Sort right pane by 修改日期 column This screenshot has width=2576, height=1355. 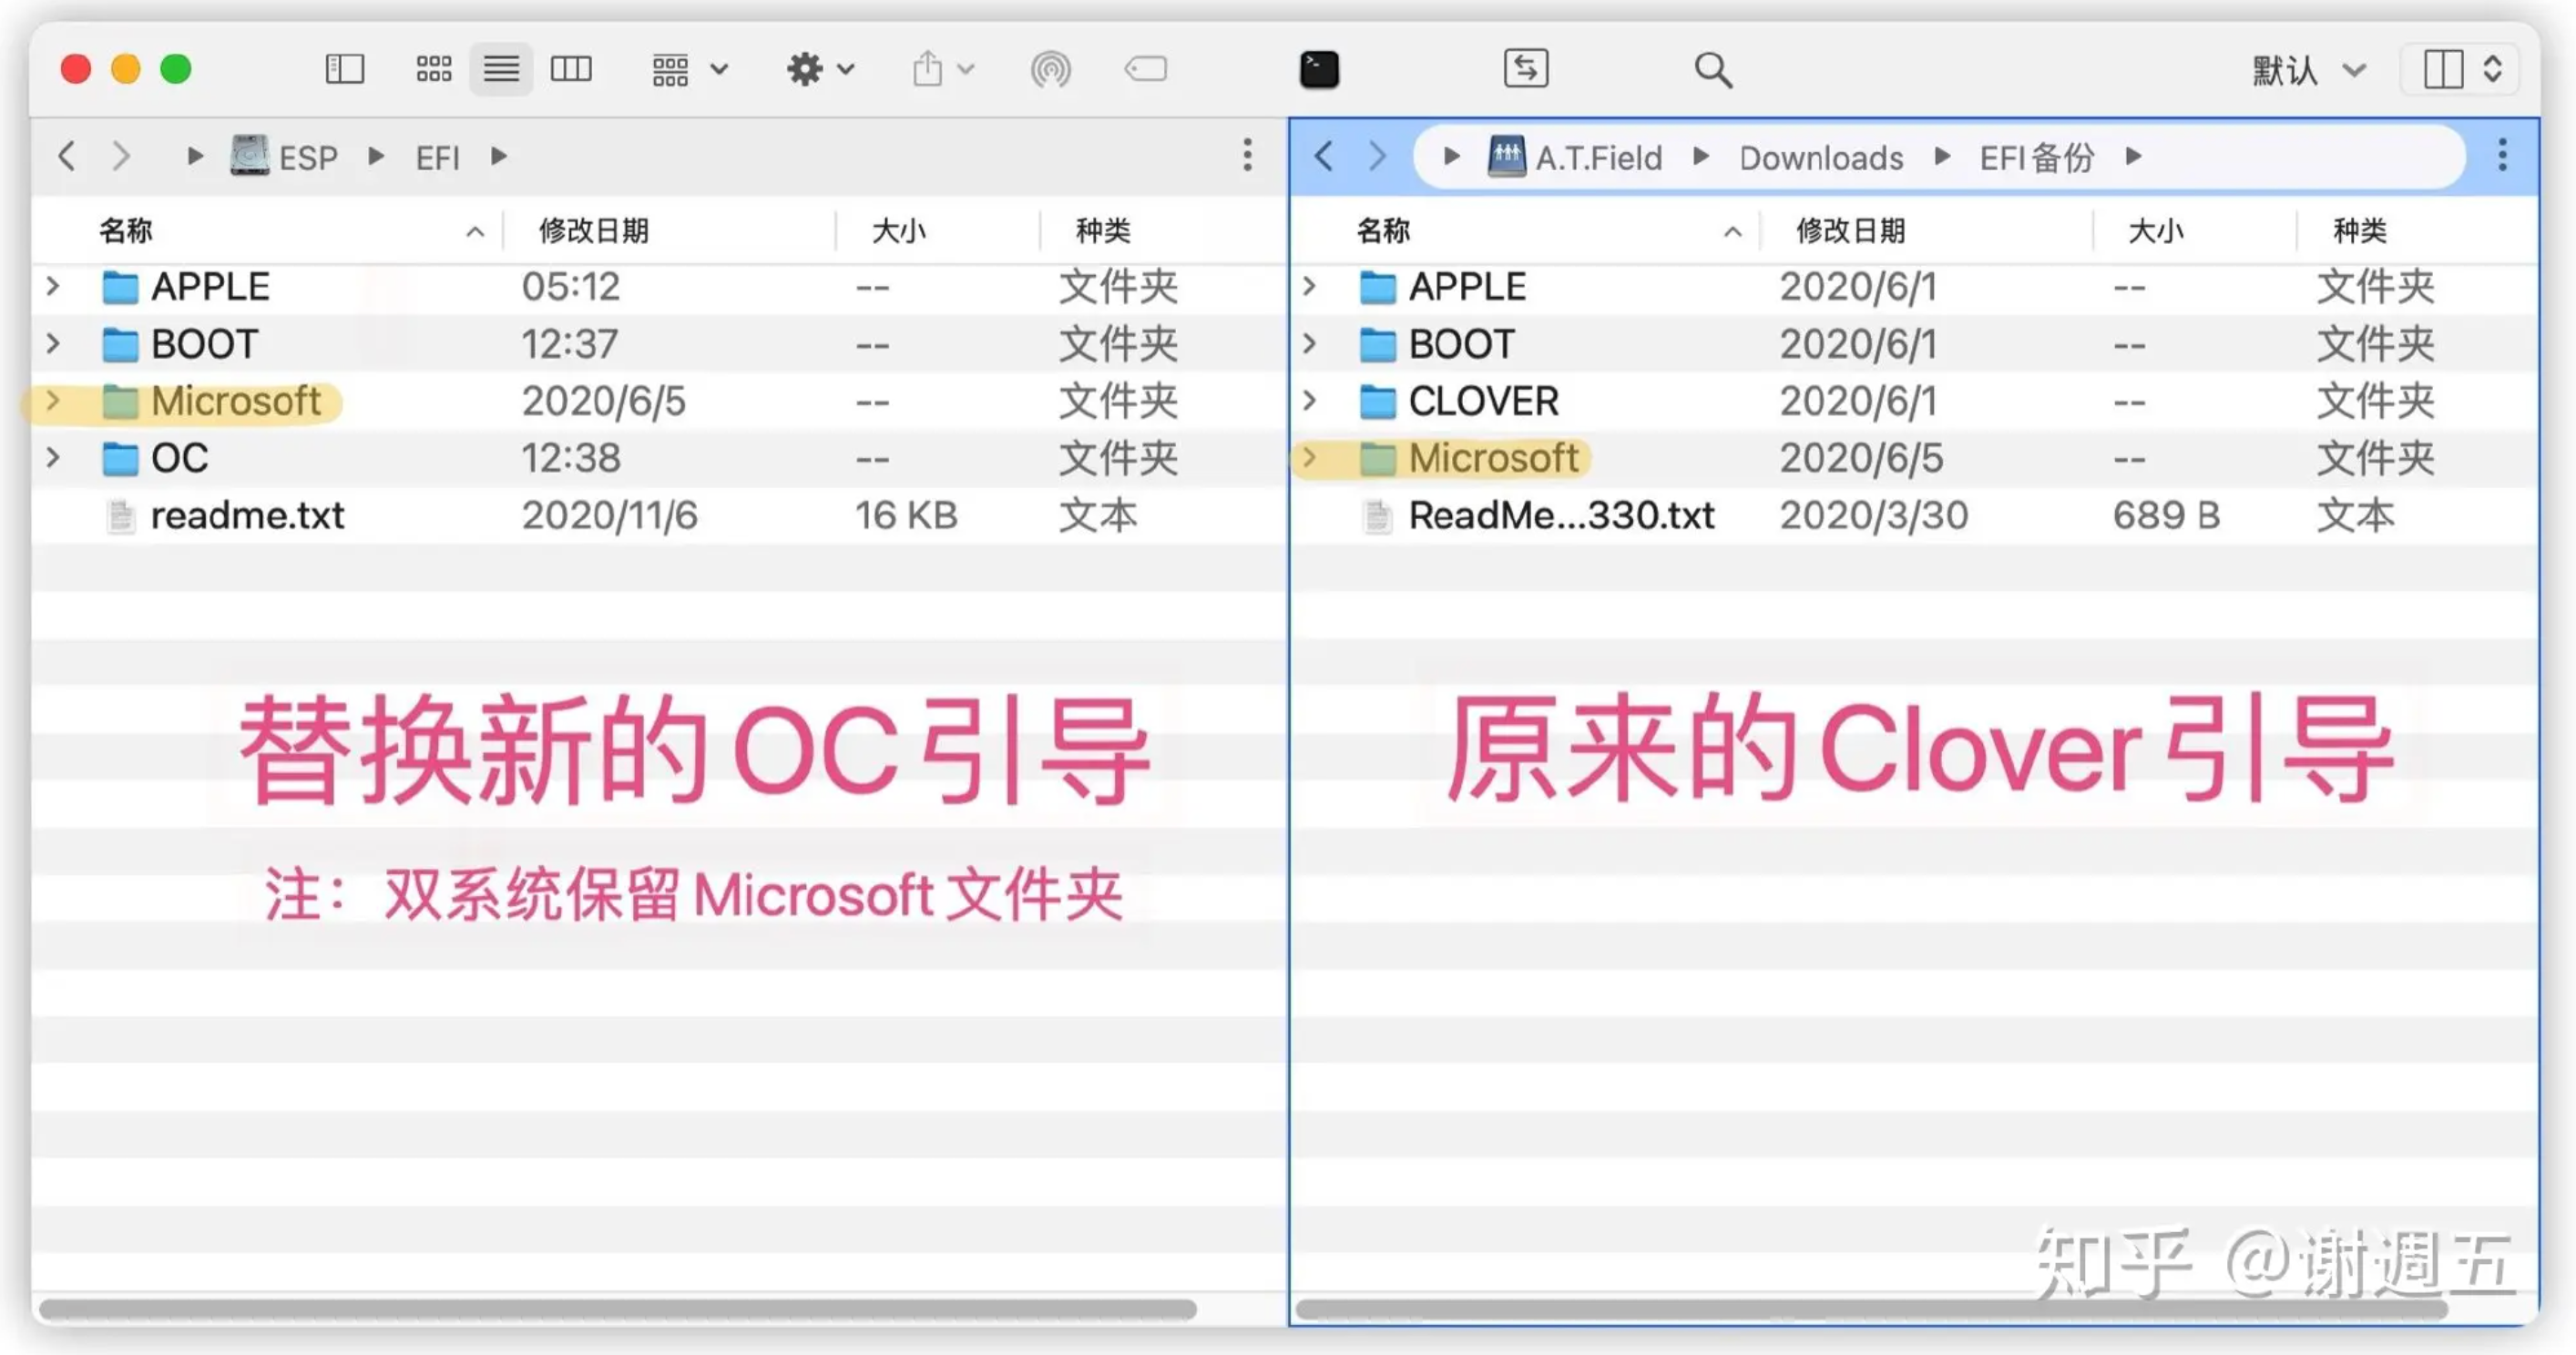1850,230
